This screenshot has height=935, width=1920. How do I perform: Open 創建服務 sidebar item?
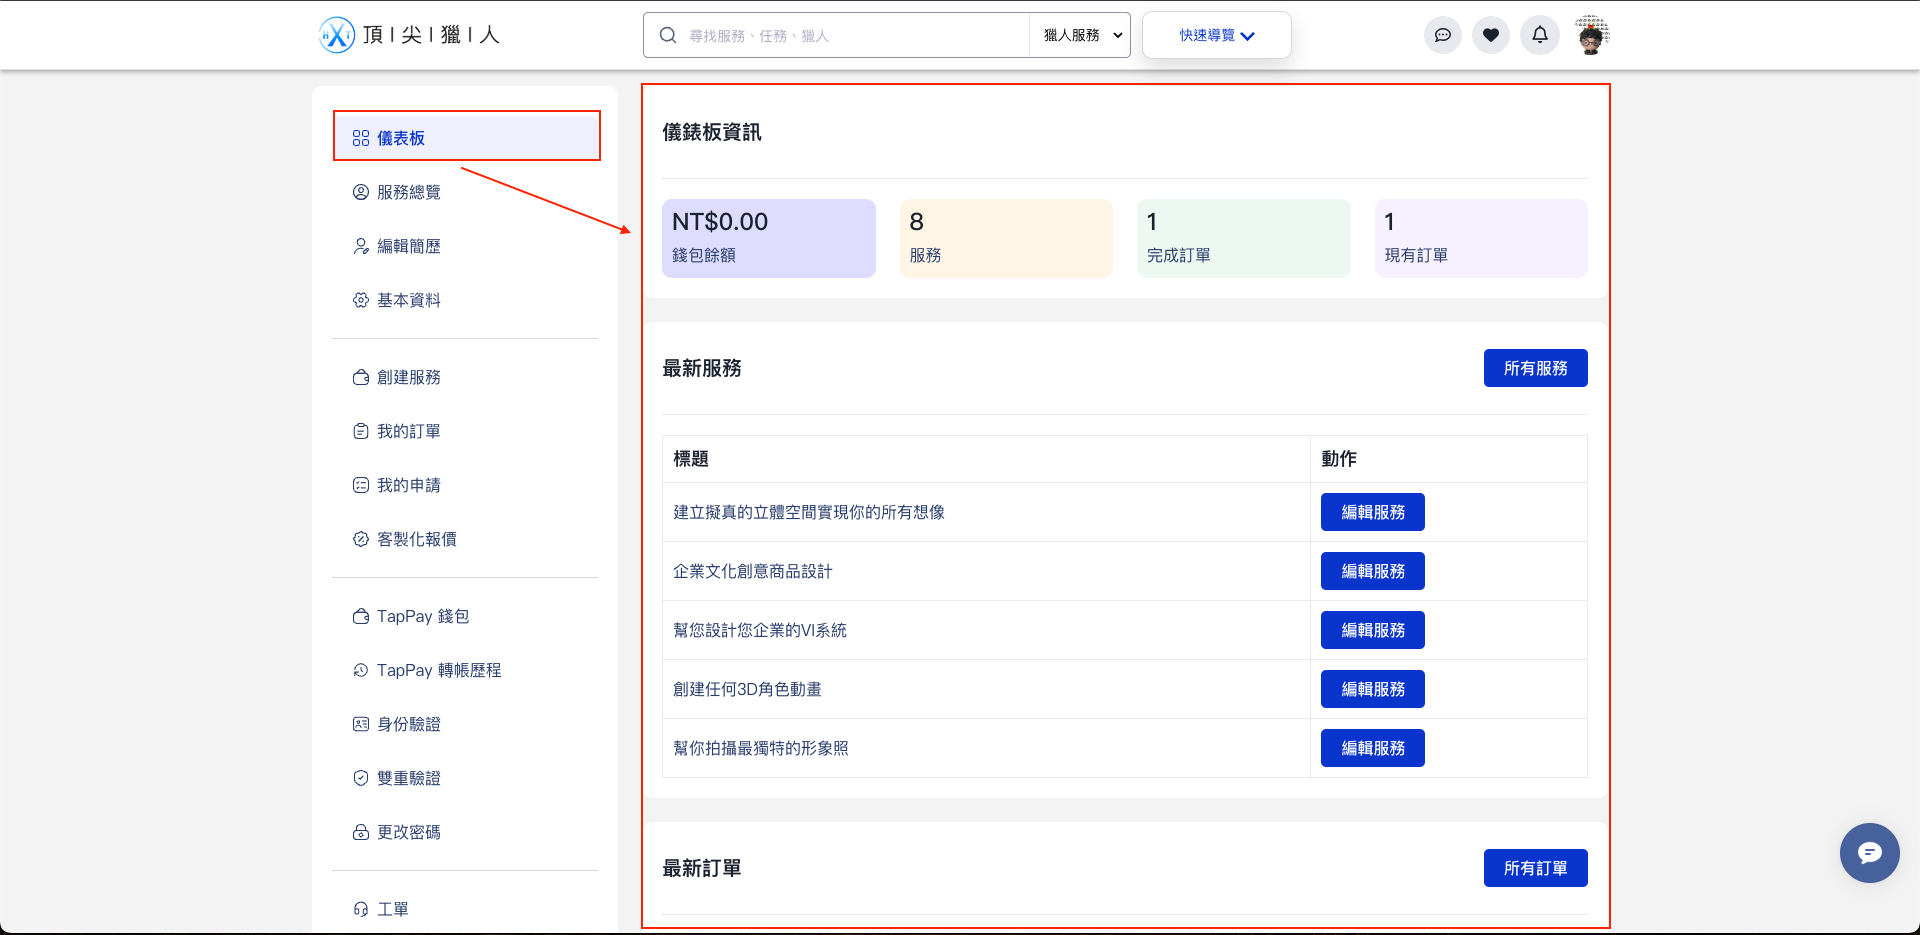point(408,377)
